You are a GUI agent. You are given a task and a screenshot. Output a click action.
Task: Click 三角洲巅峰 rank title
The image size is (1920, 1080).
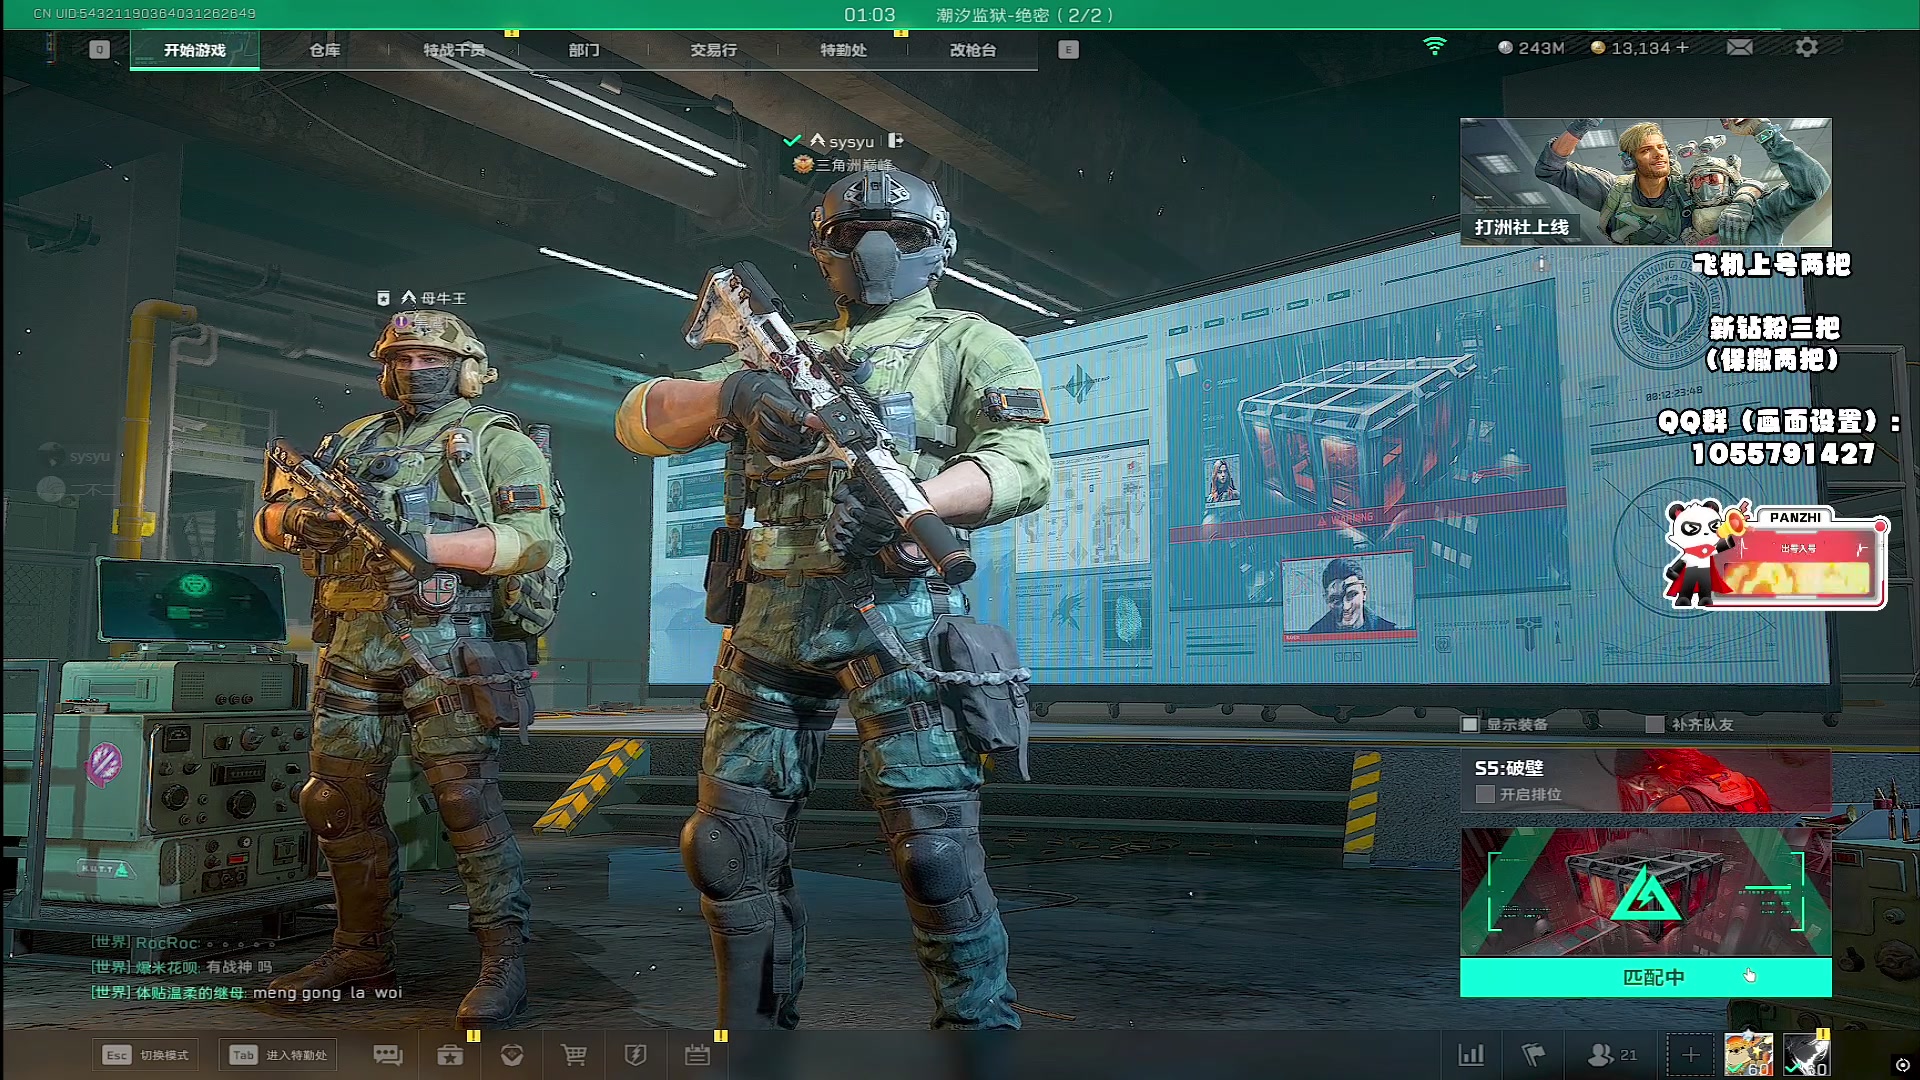[854, 165]
